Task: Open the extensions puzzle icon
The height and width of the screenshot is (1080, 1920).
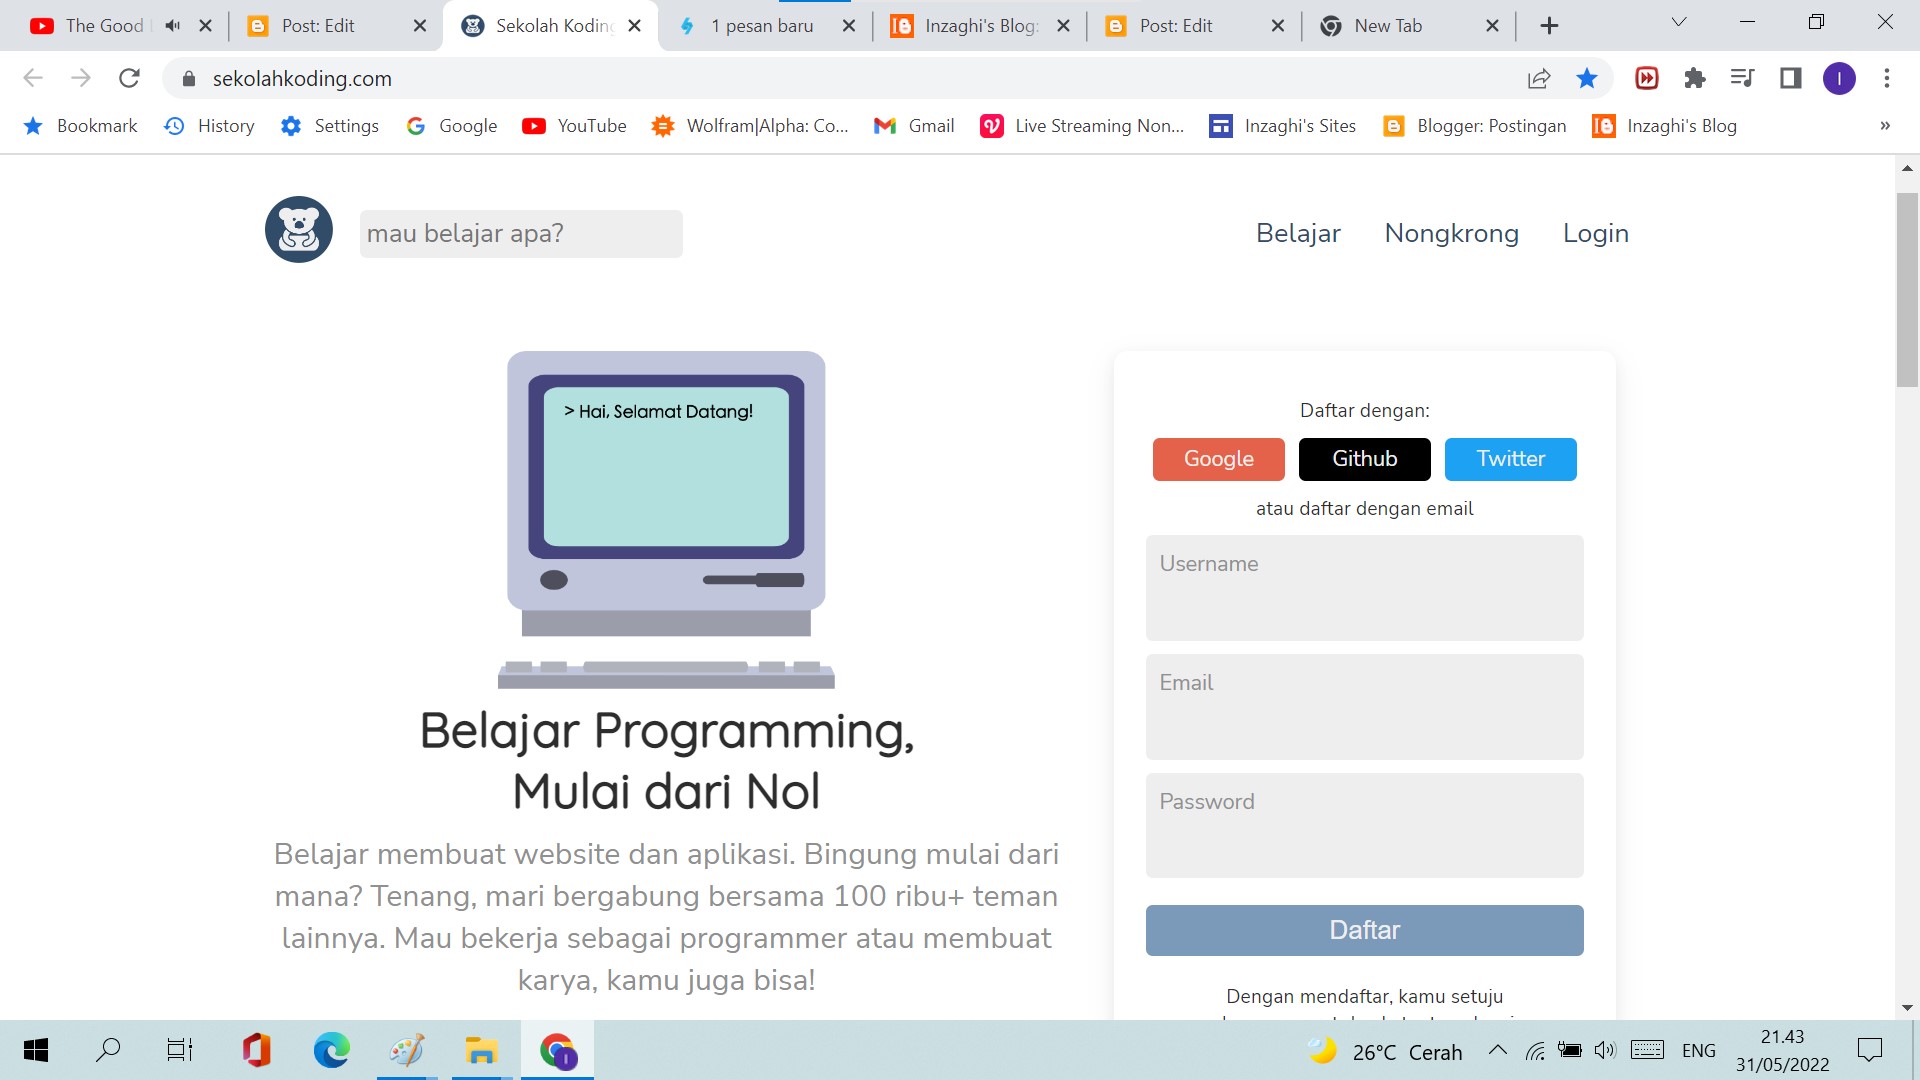Action: point(1694,78)
